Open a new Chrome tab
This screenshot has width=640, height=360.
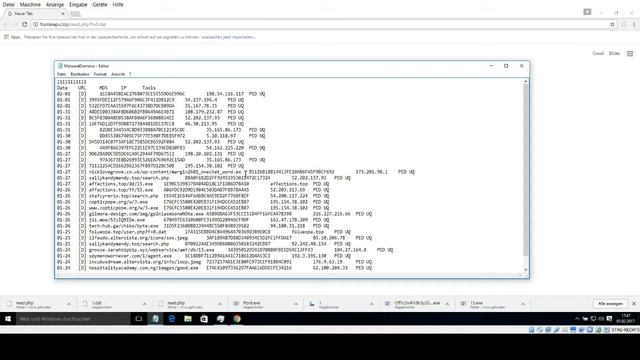pos(76,14)
